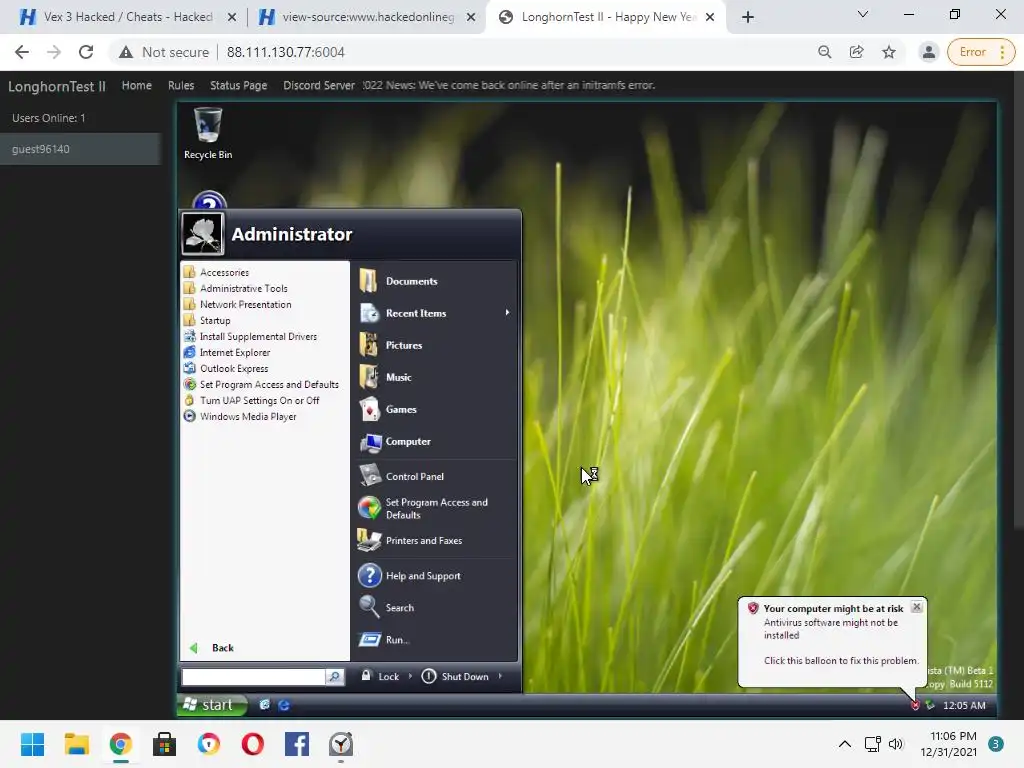Open Printers and Faxes
This screenshot has width=1024, height=768.
click(424, 540)
